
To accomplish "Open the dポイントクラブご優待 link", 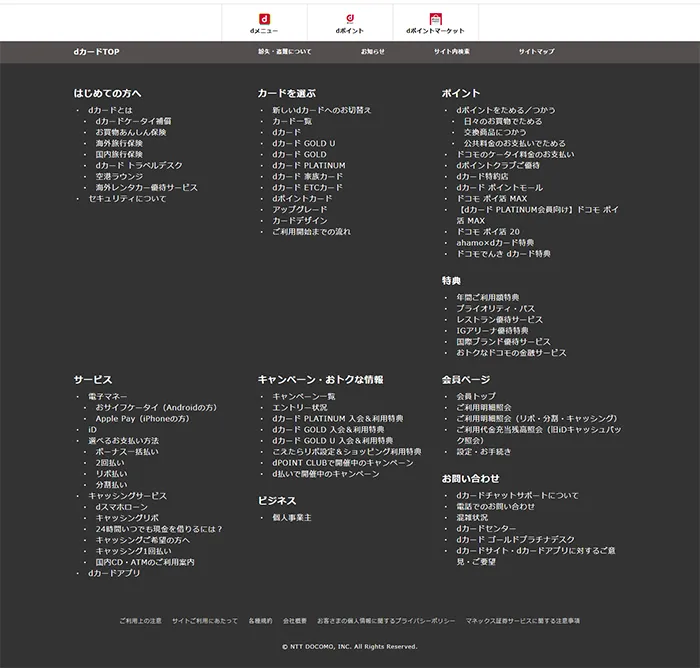I will coord(498,165).
